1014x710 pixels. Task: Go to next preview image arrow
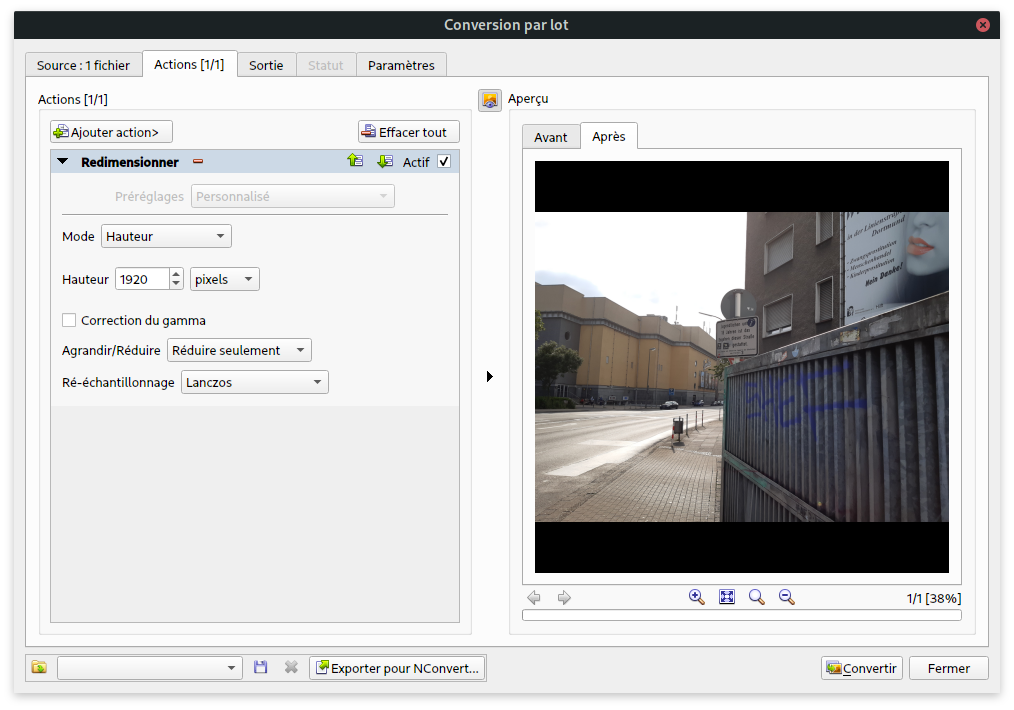pos(564,597)
